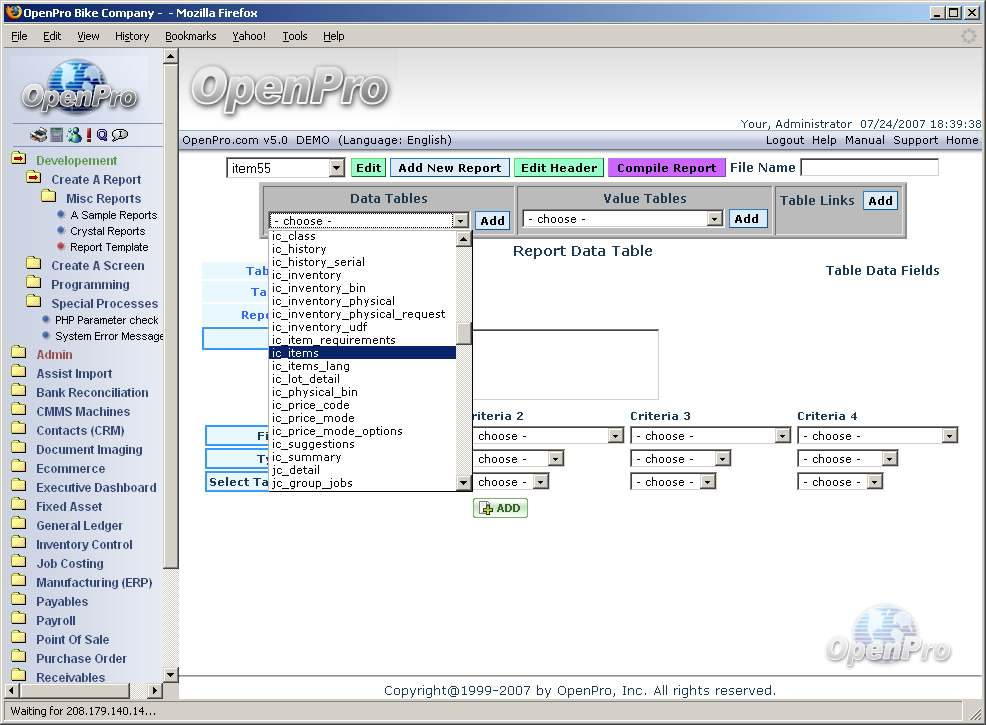
Task: Click the red exclamation mark icon
Action: click(x=89, y=135)
